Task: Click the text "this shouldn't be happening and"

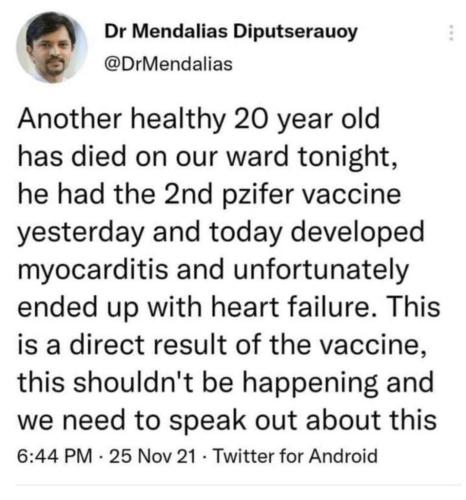Action: (226, 383)
